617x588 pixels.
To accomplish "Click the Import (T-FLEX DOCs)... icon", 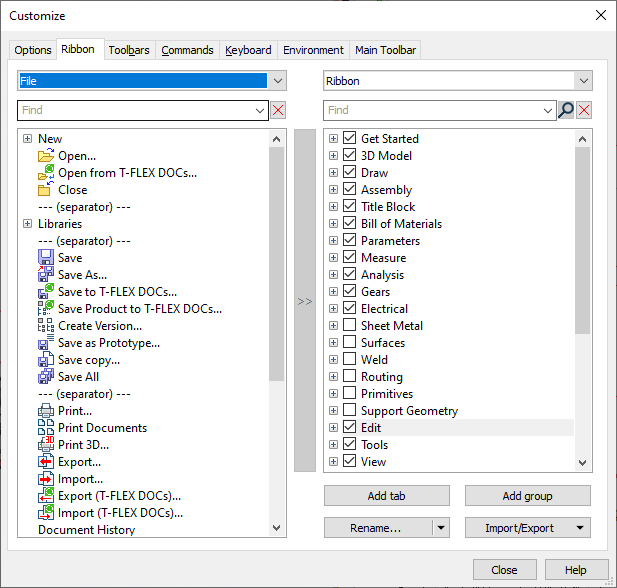I will (x=46, y=513).
